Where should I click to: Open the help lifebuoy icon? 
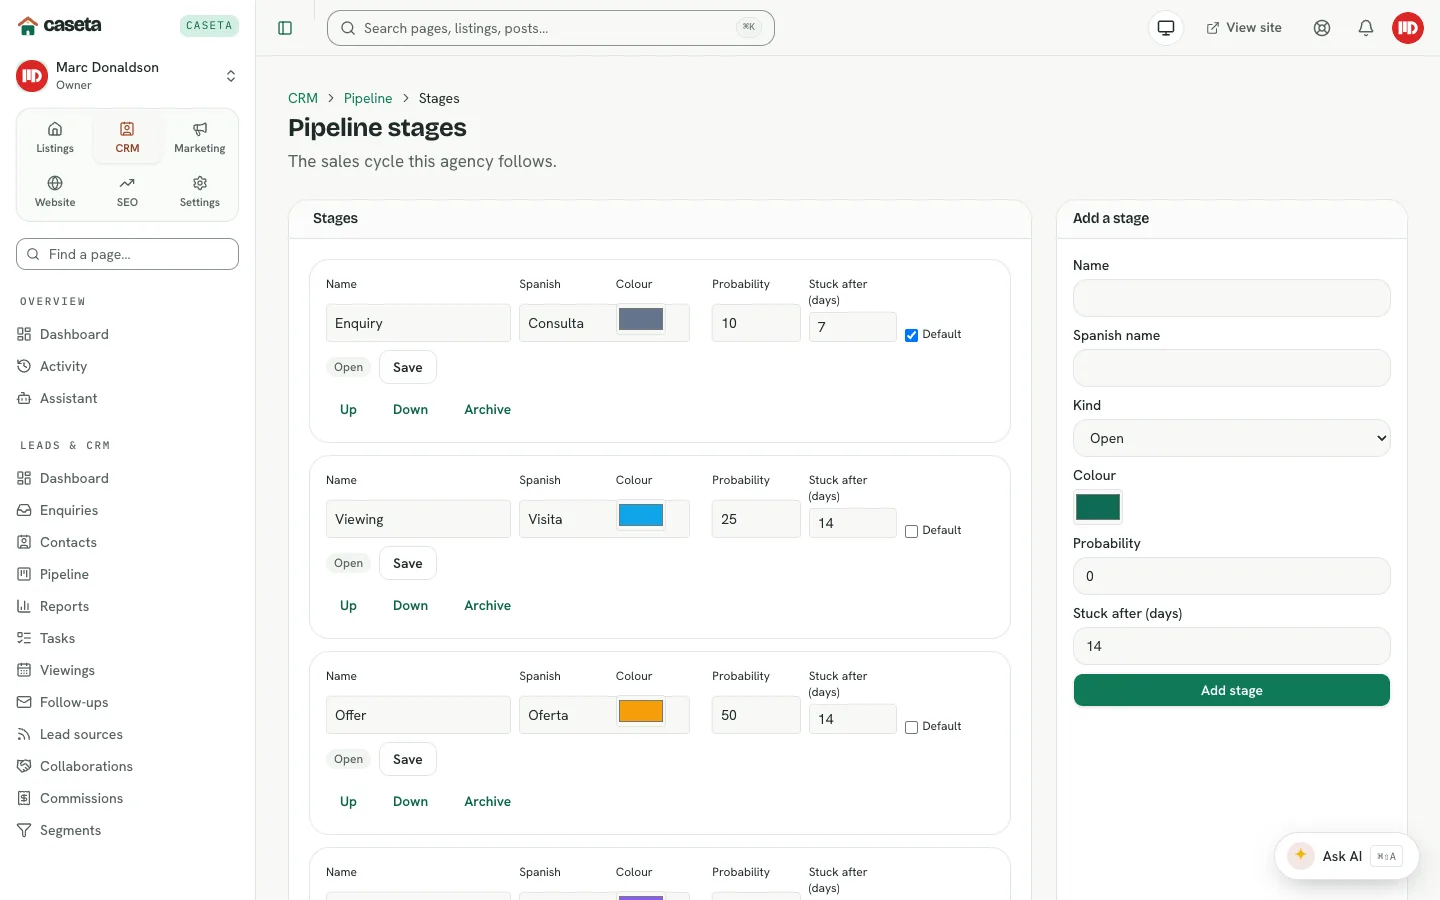[1322, 28]
